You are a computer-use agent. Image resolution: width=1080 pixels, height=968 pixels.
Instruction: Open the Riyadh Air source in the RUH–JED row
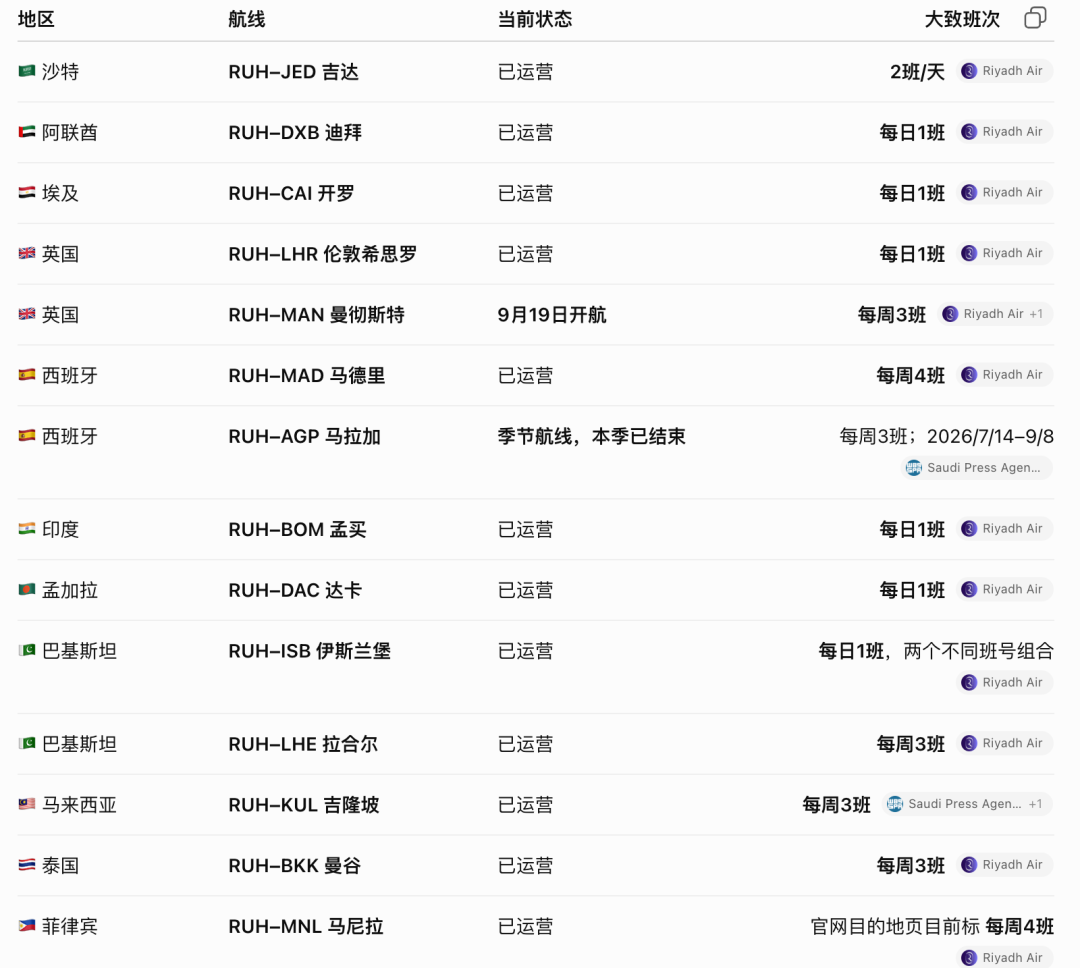[1004, 71]
